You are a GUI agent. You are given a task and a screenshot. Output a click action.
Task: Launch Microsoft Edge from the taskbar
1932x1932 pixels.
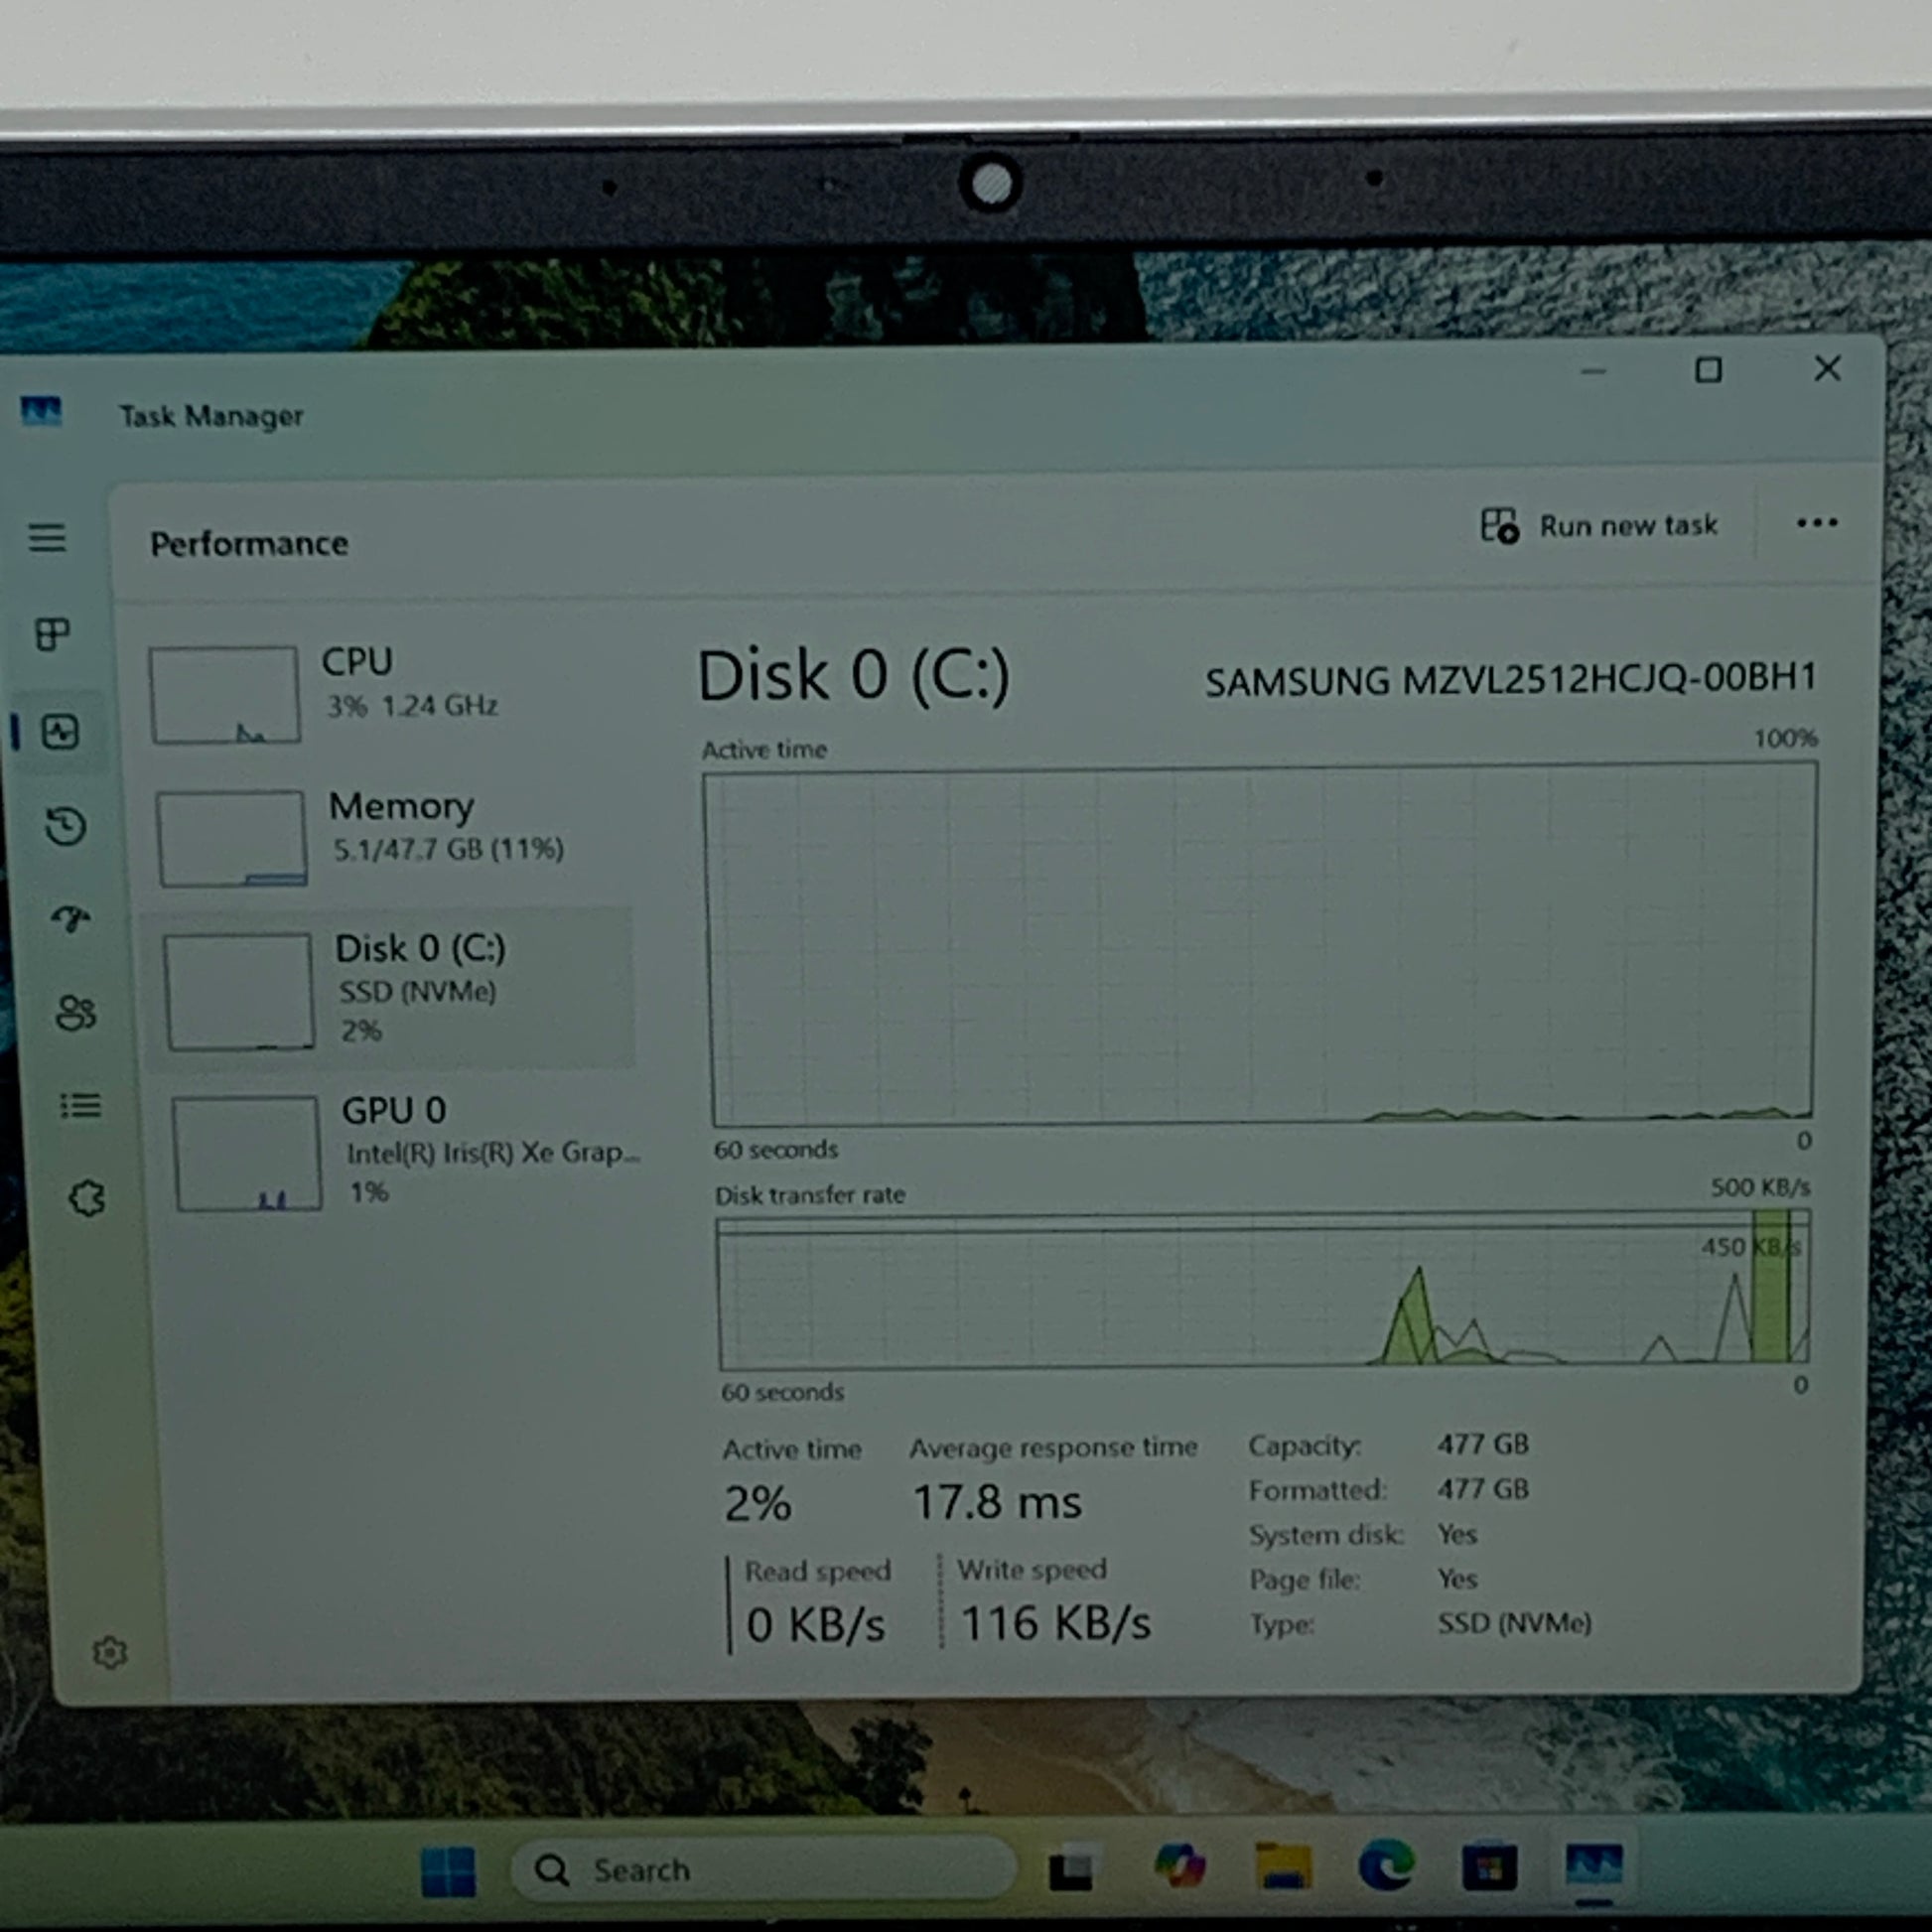(1387, 1864)
